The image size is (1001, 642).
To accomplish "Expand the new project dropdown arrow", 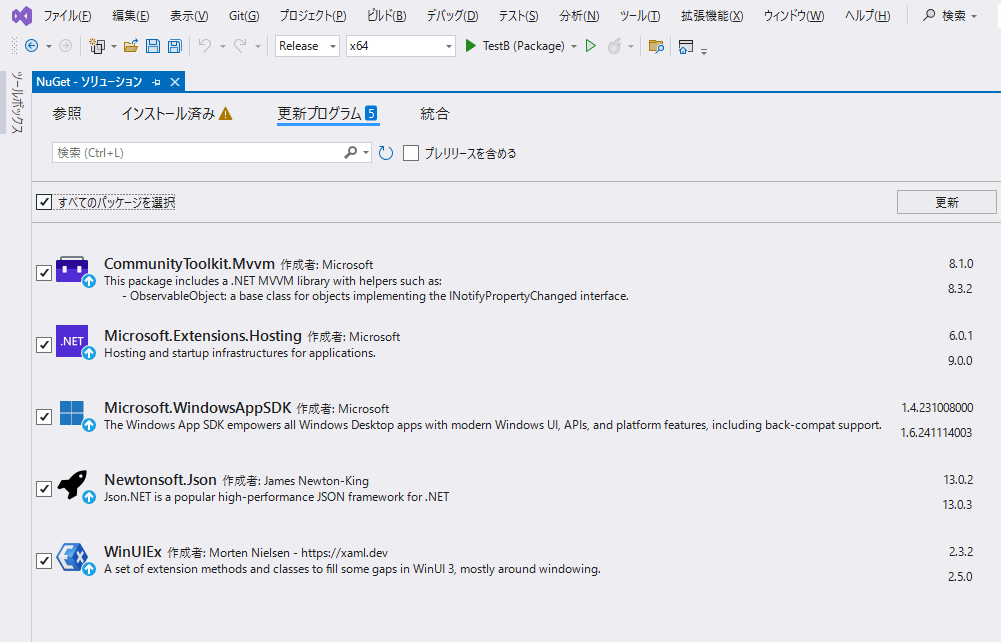I will 114,47.
